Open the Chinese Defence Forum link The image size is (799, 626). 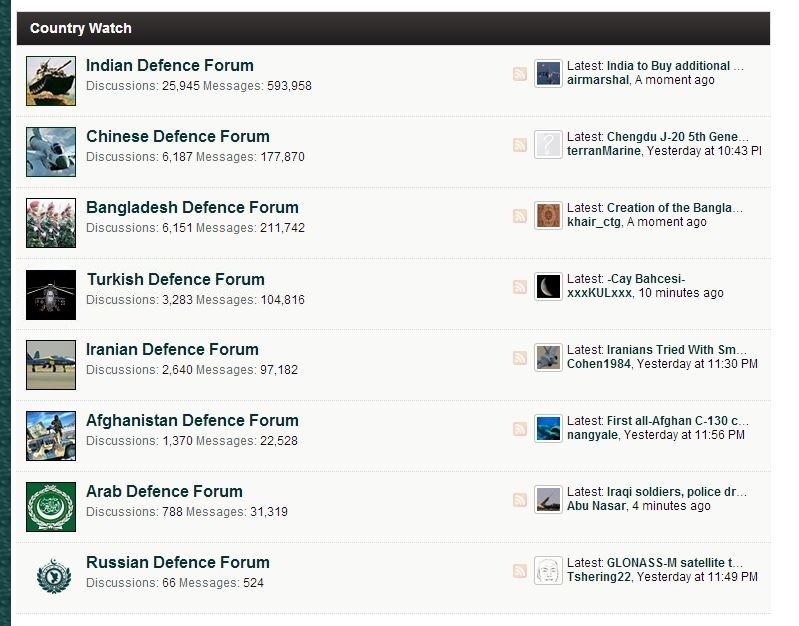coord(178,136)
